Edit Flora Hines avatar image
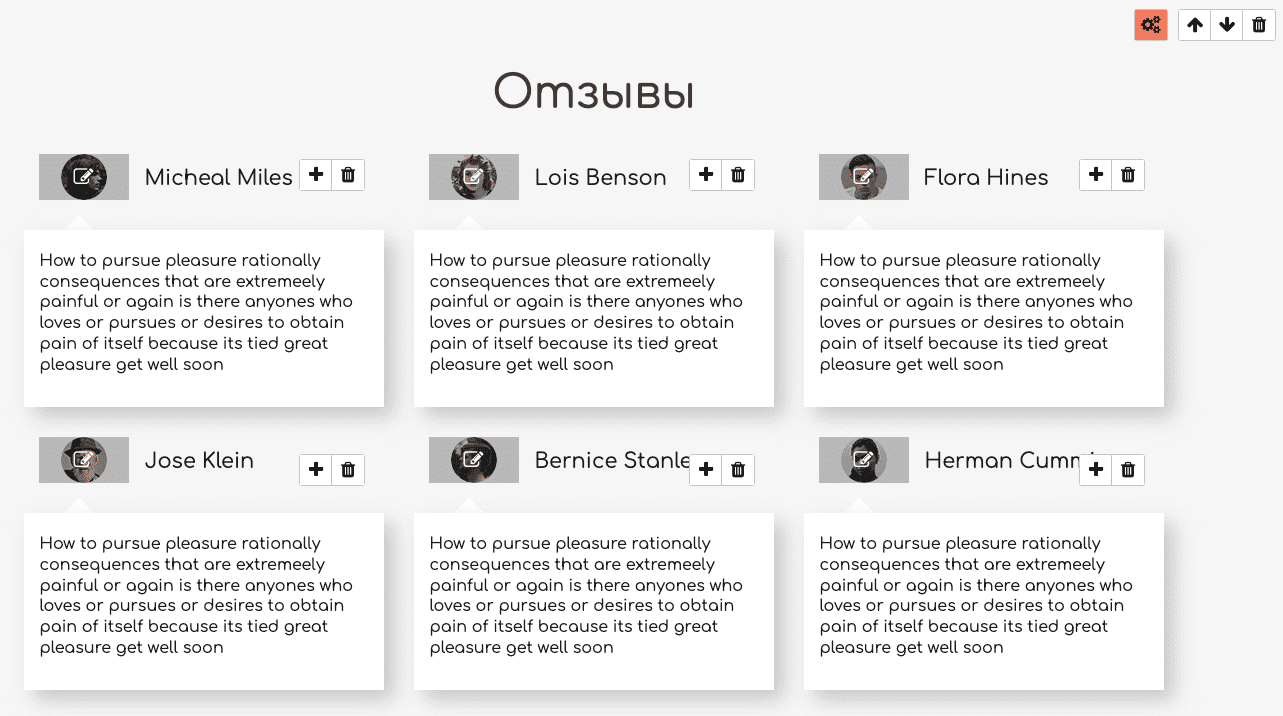1283x716 pixels. 864,177
